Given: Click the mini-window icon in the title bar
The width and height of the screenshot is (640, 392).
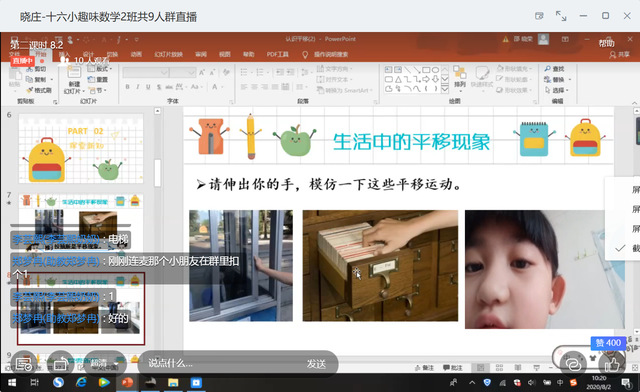Looking at the screenshot, I should (x=539, y=16).
